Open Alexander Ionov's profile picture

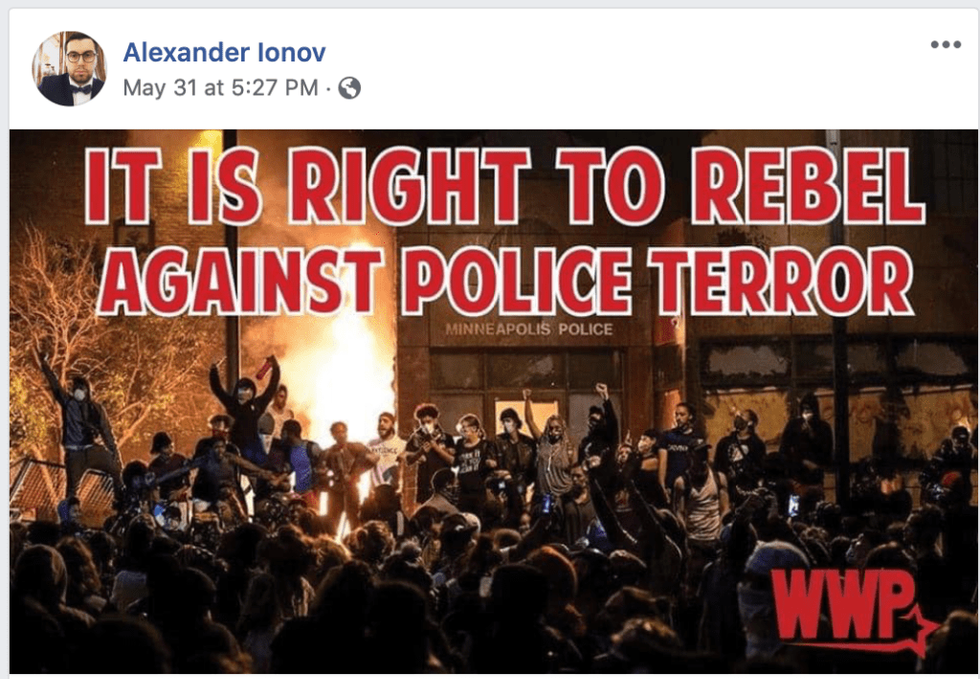[x=69, y=68]
